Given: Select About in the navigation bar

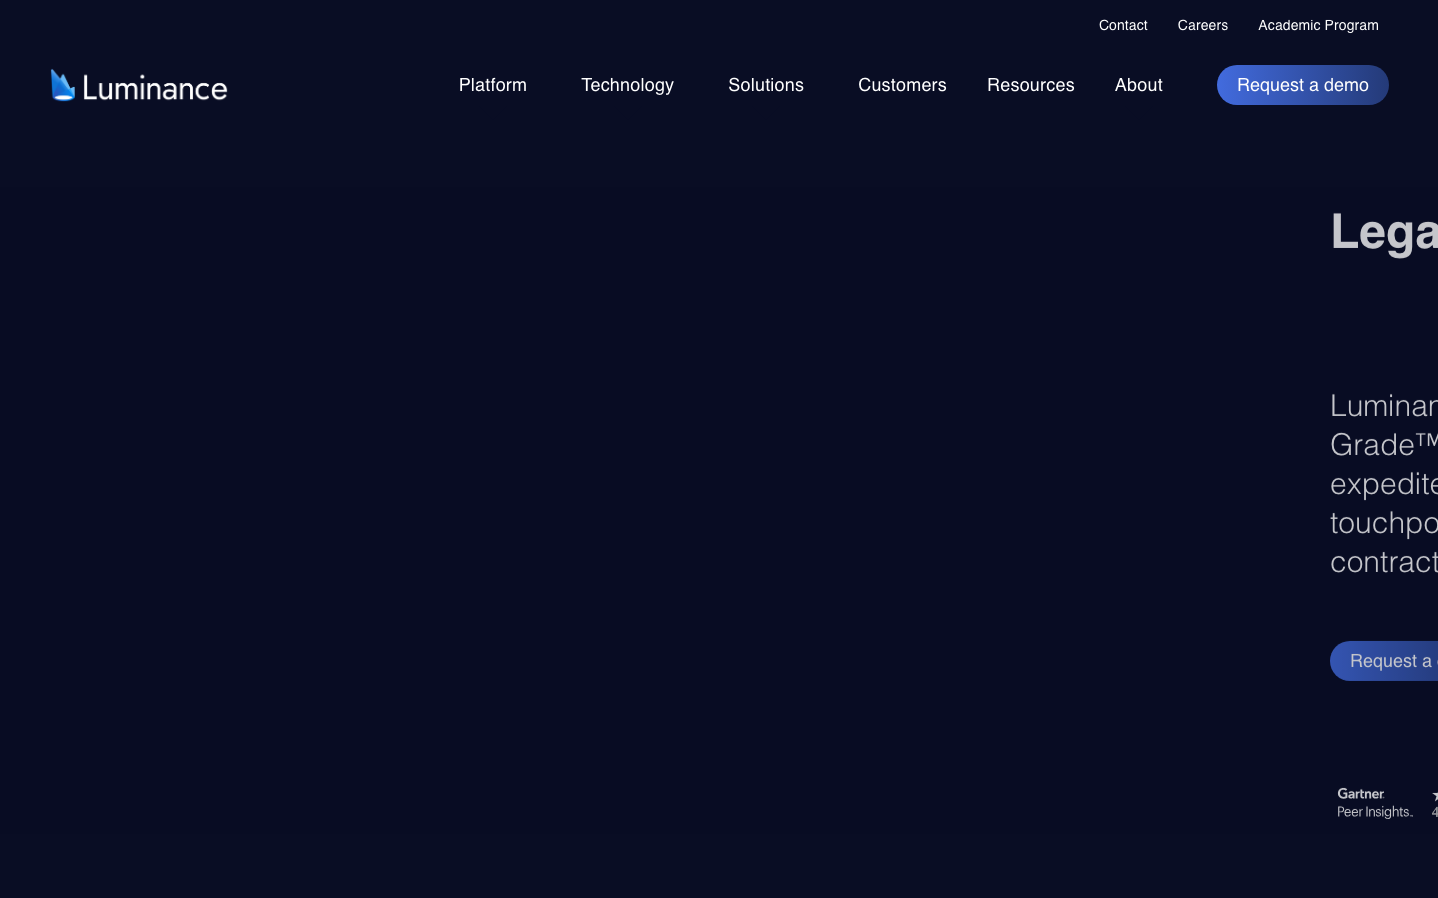Looking at the screenshot, I should click(x=1138, y=85).
